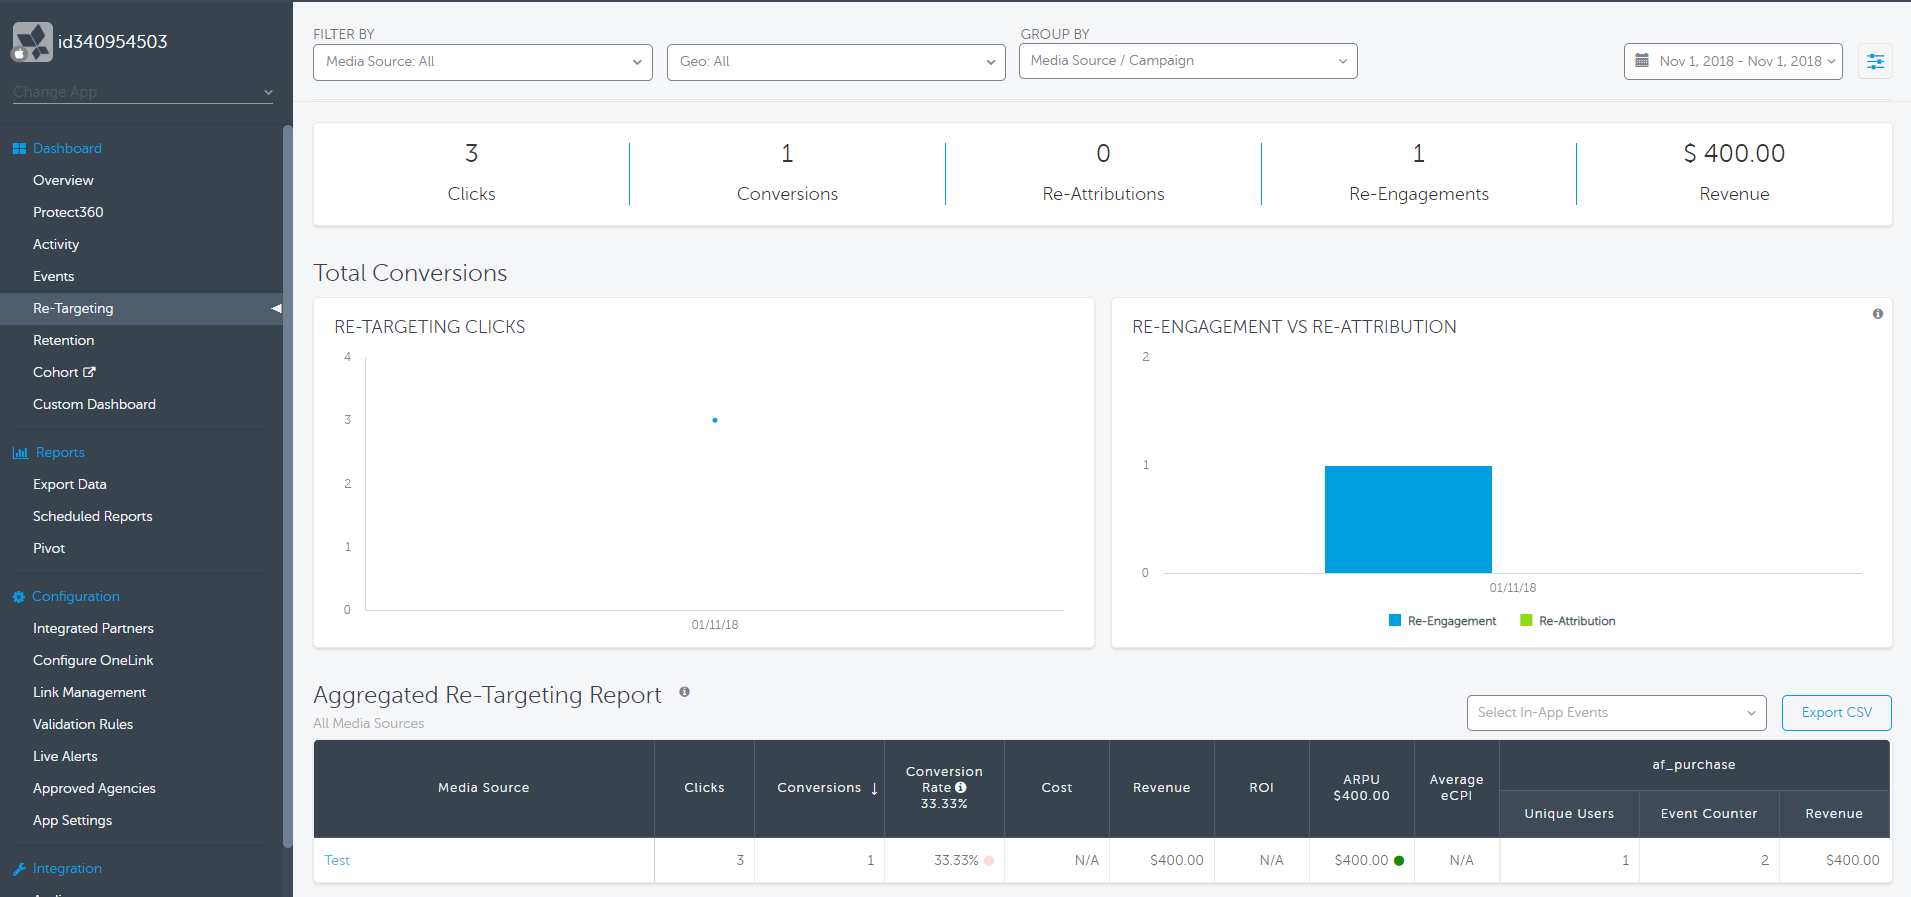1911x897 pixels.
Task: Open Export Data in the sidebar
Action: (x=69, y=485)
